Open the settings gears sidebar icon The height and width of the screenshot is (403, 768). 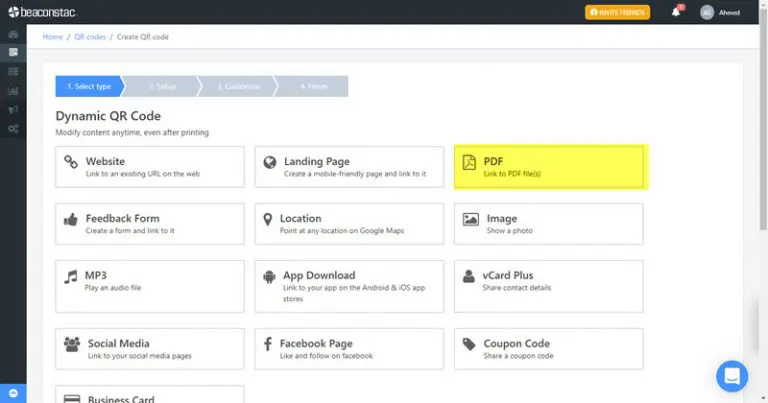coord(13,129)
